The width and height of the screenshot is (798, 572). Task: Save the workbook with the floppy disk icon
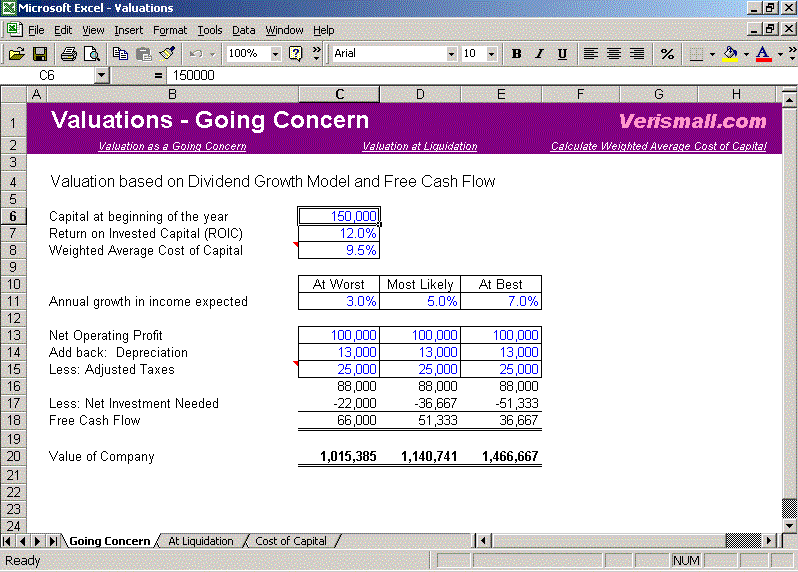pos(41,53)
